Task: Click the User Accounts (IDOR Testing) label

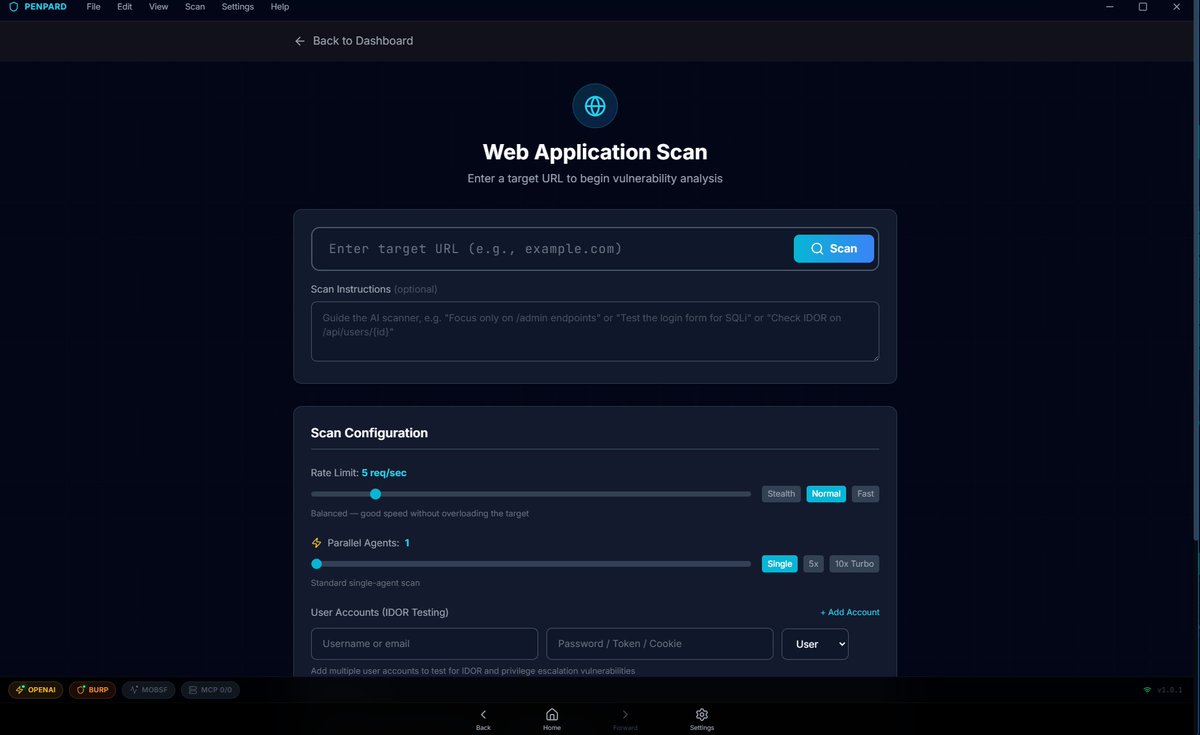Action: [x=380, y=612]
